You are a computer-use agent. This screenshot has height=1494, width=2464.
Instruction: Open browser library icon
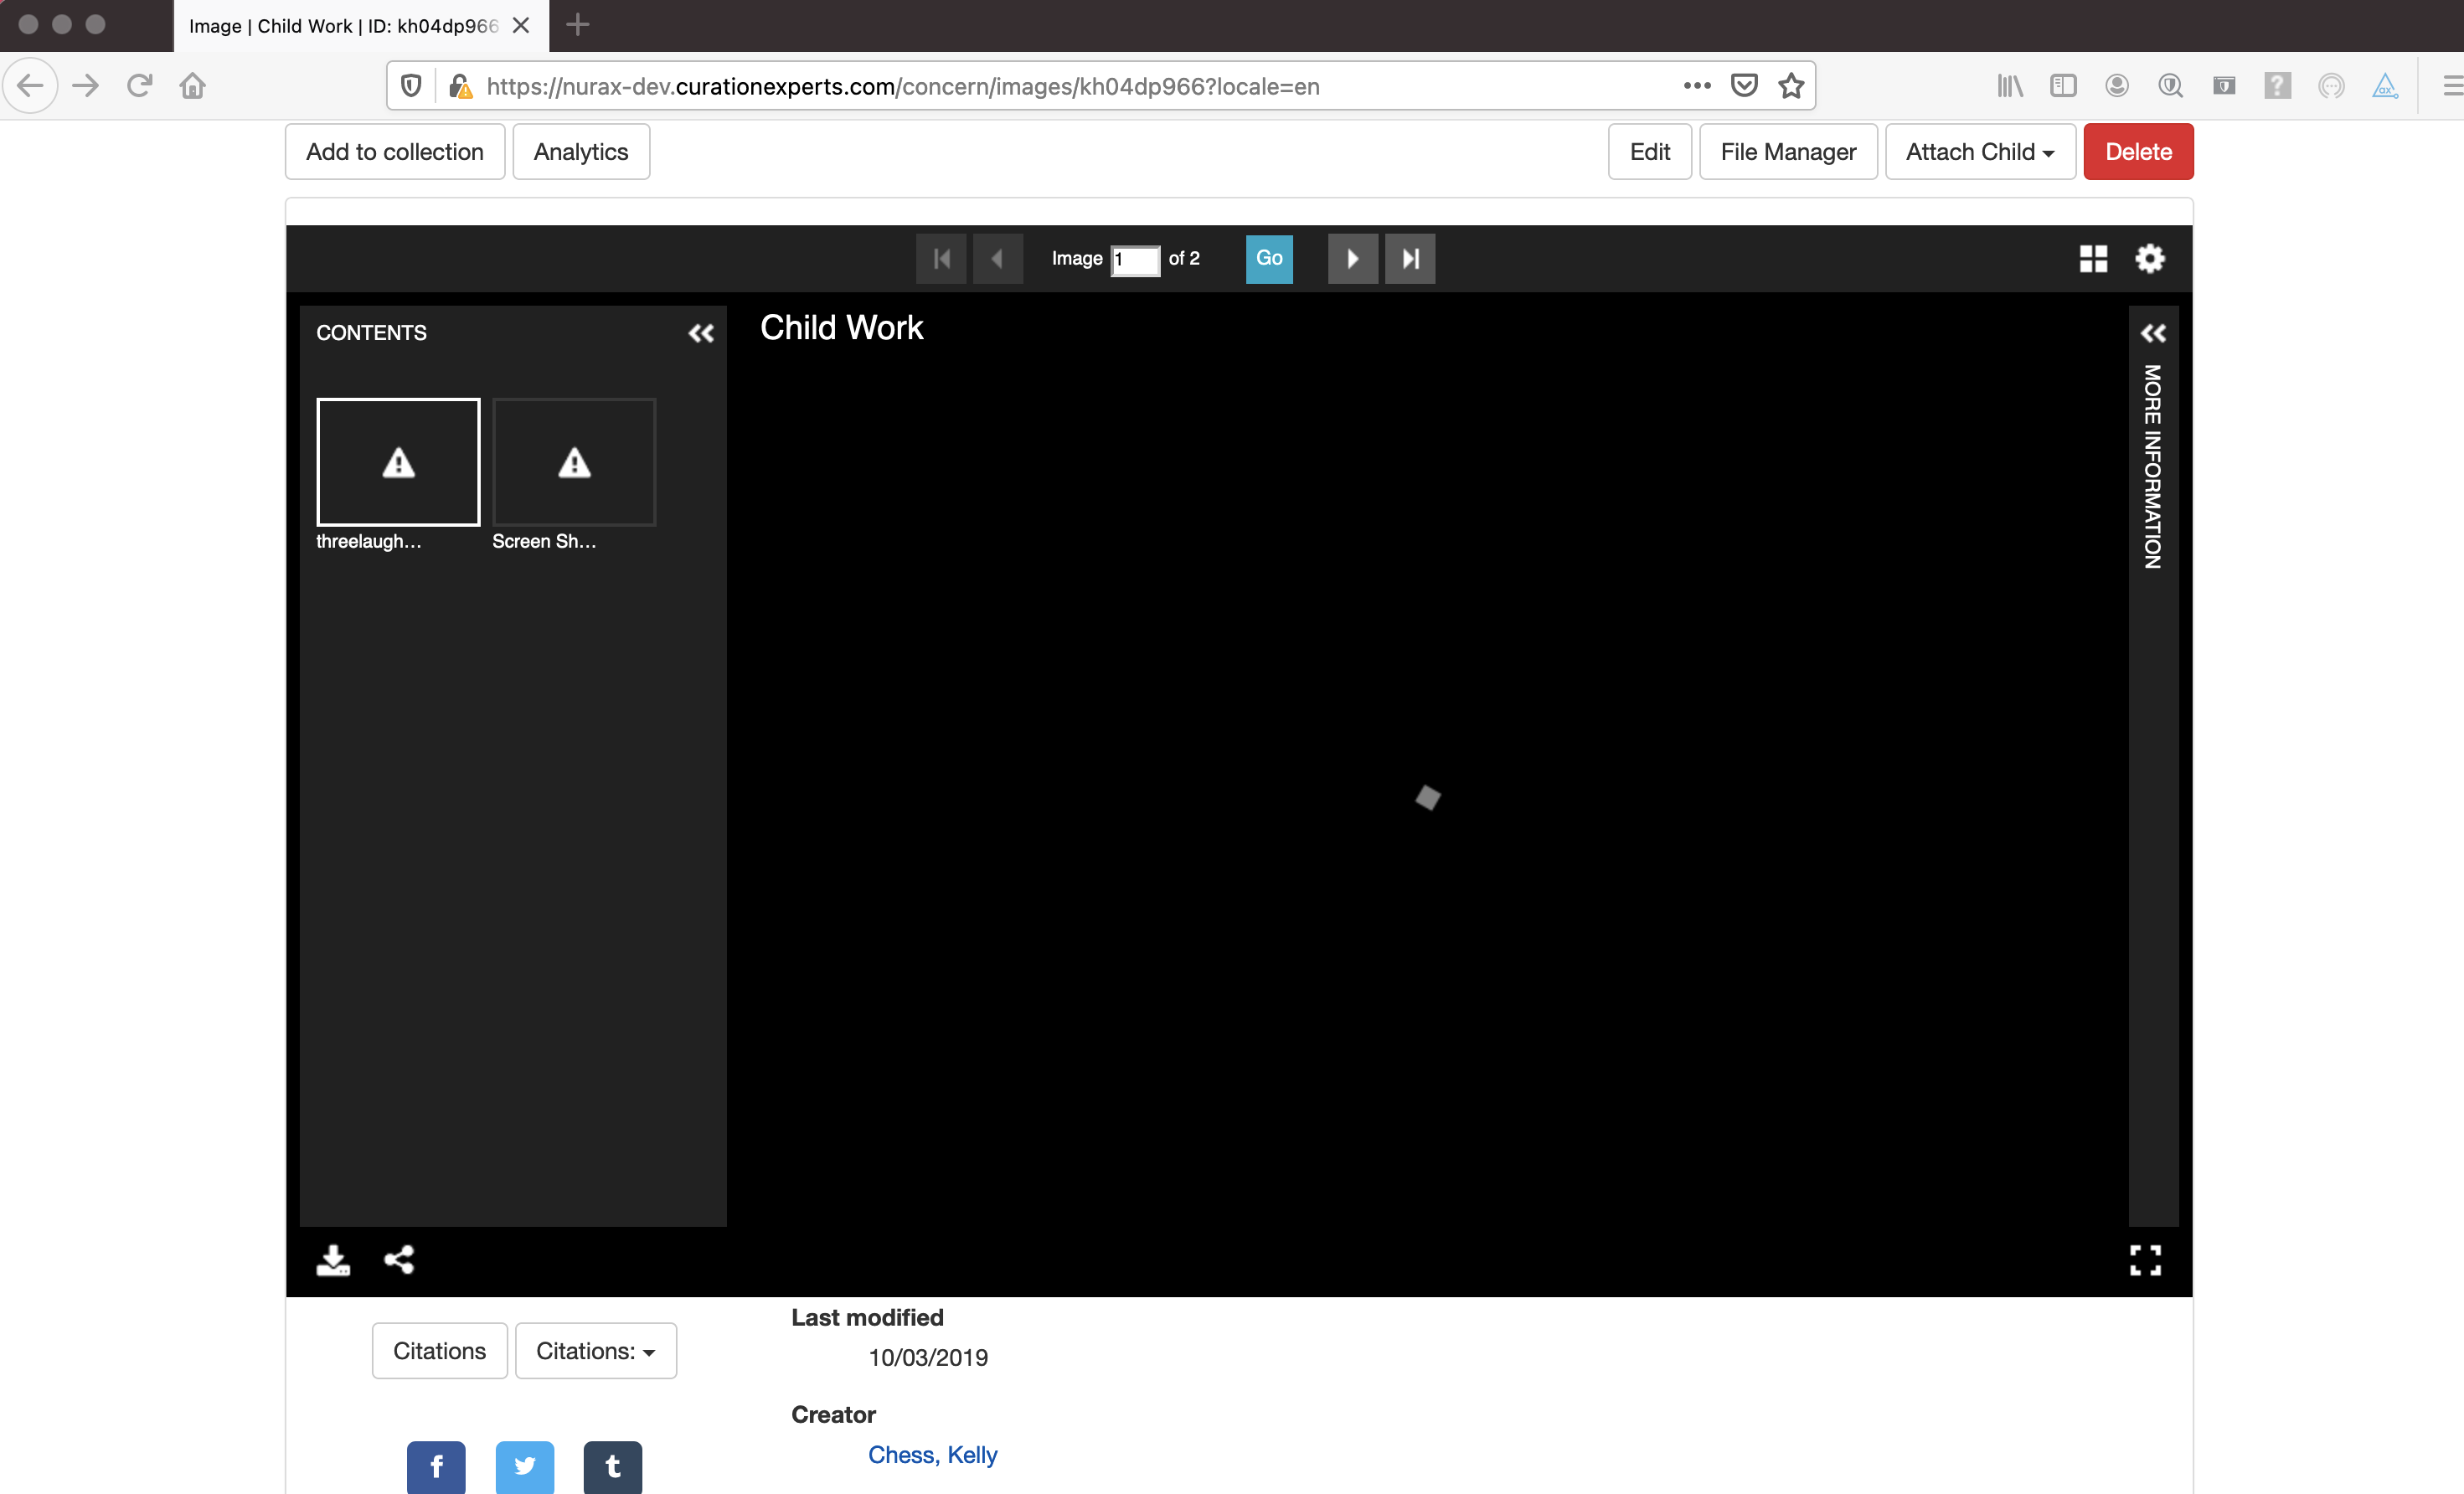click(2010, 86)
